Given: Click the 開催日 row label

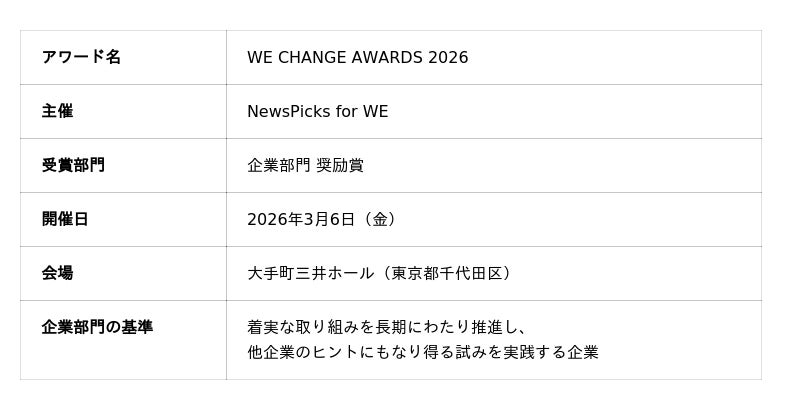Looking at the screenshot, I should (x=65, y=219).
